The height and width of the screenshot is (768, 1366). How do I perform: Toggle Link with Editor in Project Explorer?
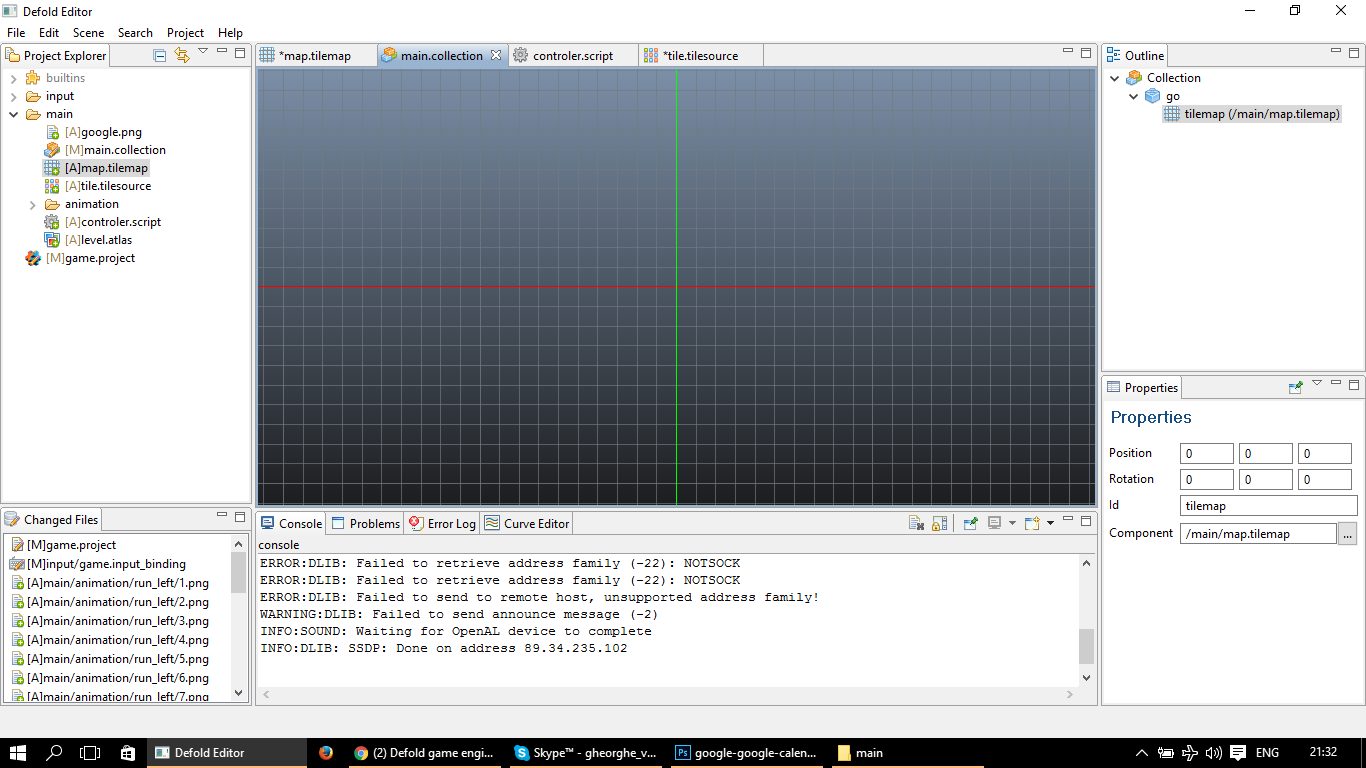(181, 56)
